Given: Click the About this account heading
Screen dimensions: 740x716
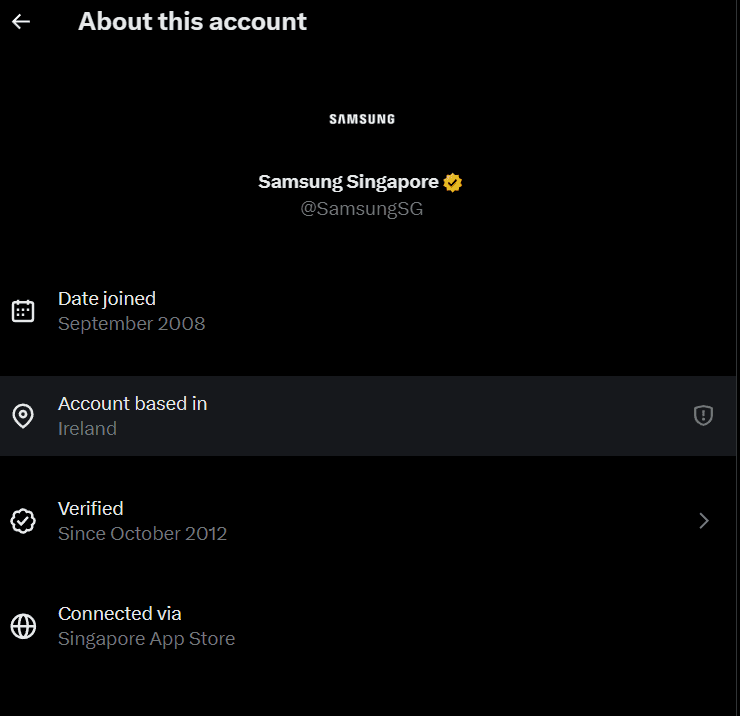Looking at the screenshot, I should 192,21.
